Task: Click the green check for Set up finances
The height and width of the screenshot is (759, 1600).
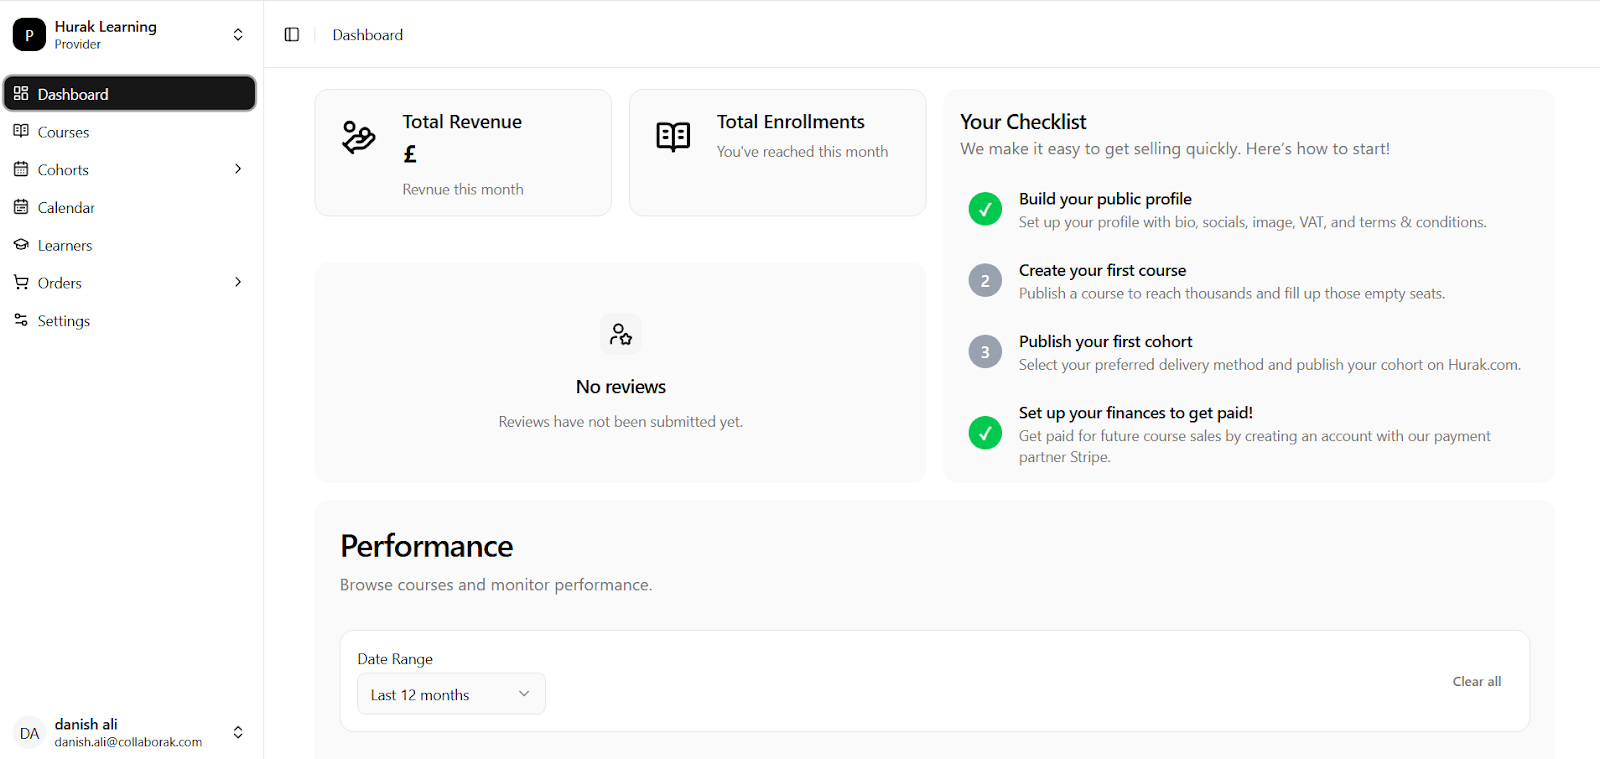Action: coord(985,433)
